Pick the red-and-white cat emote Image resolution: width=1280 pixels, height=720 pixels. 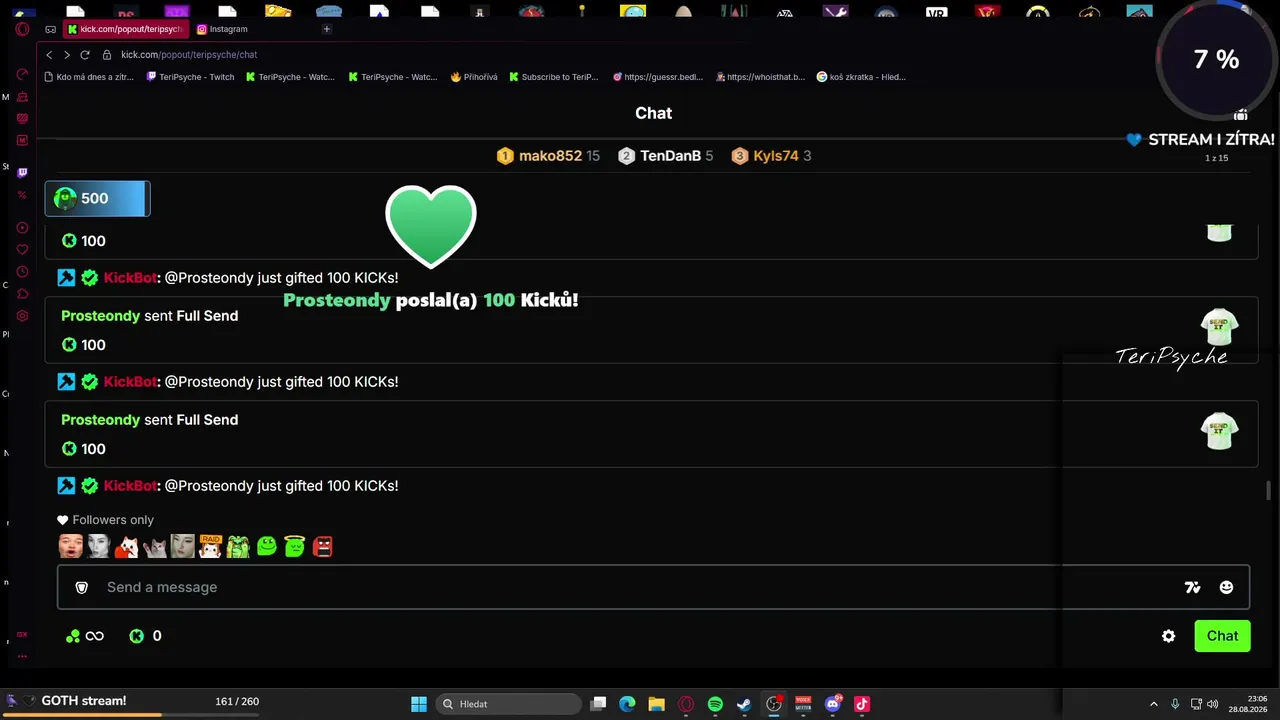pyautogui.click(x=126, y=546)
